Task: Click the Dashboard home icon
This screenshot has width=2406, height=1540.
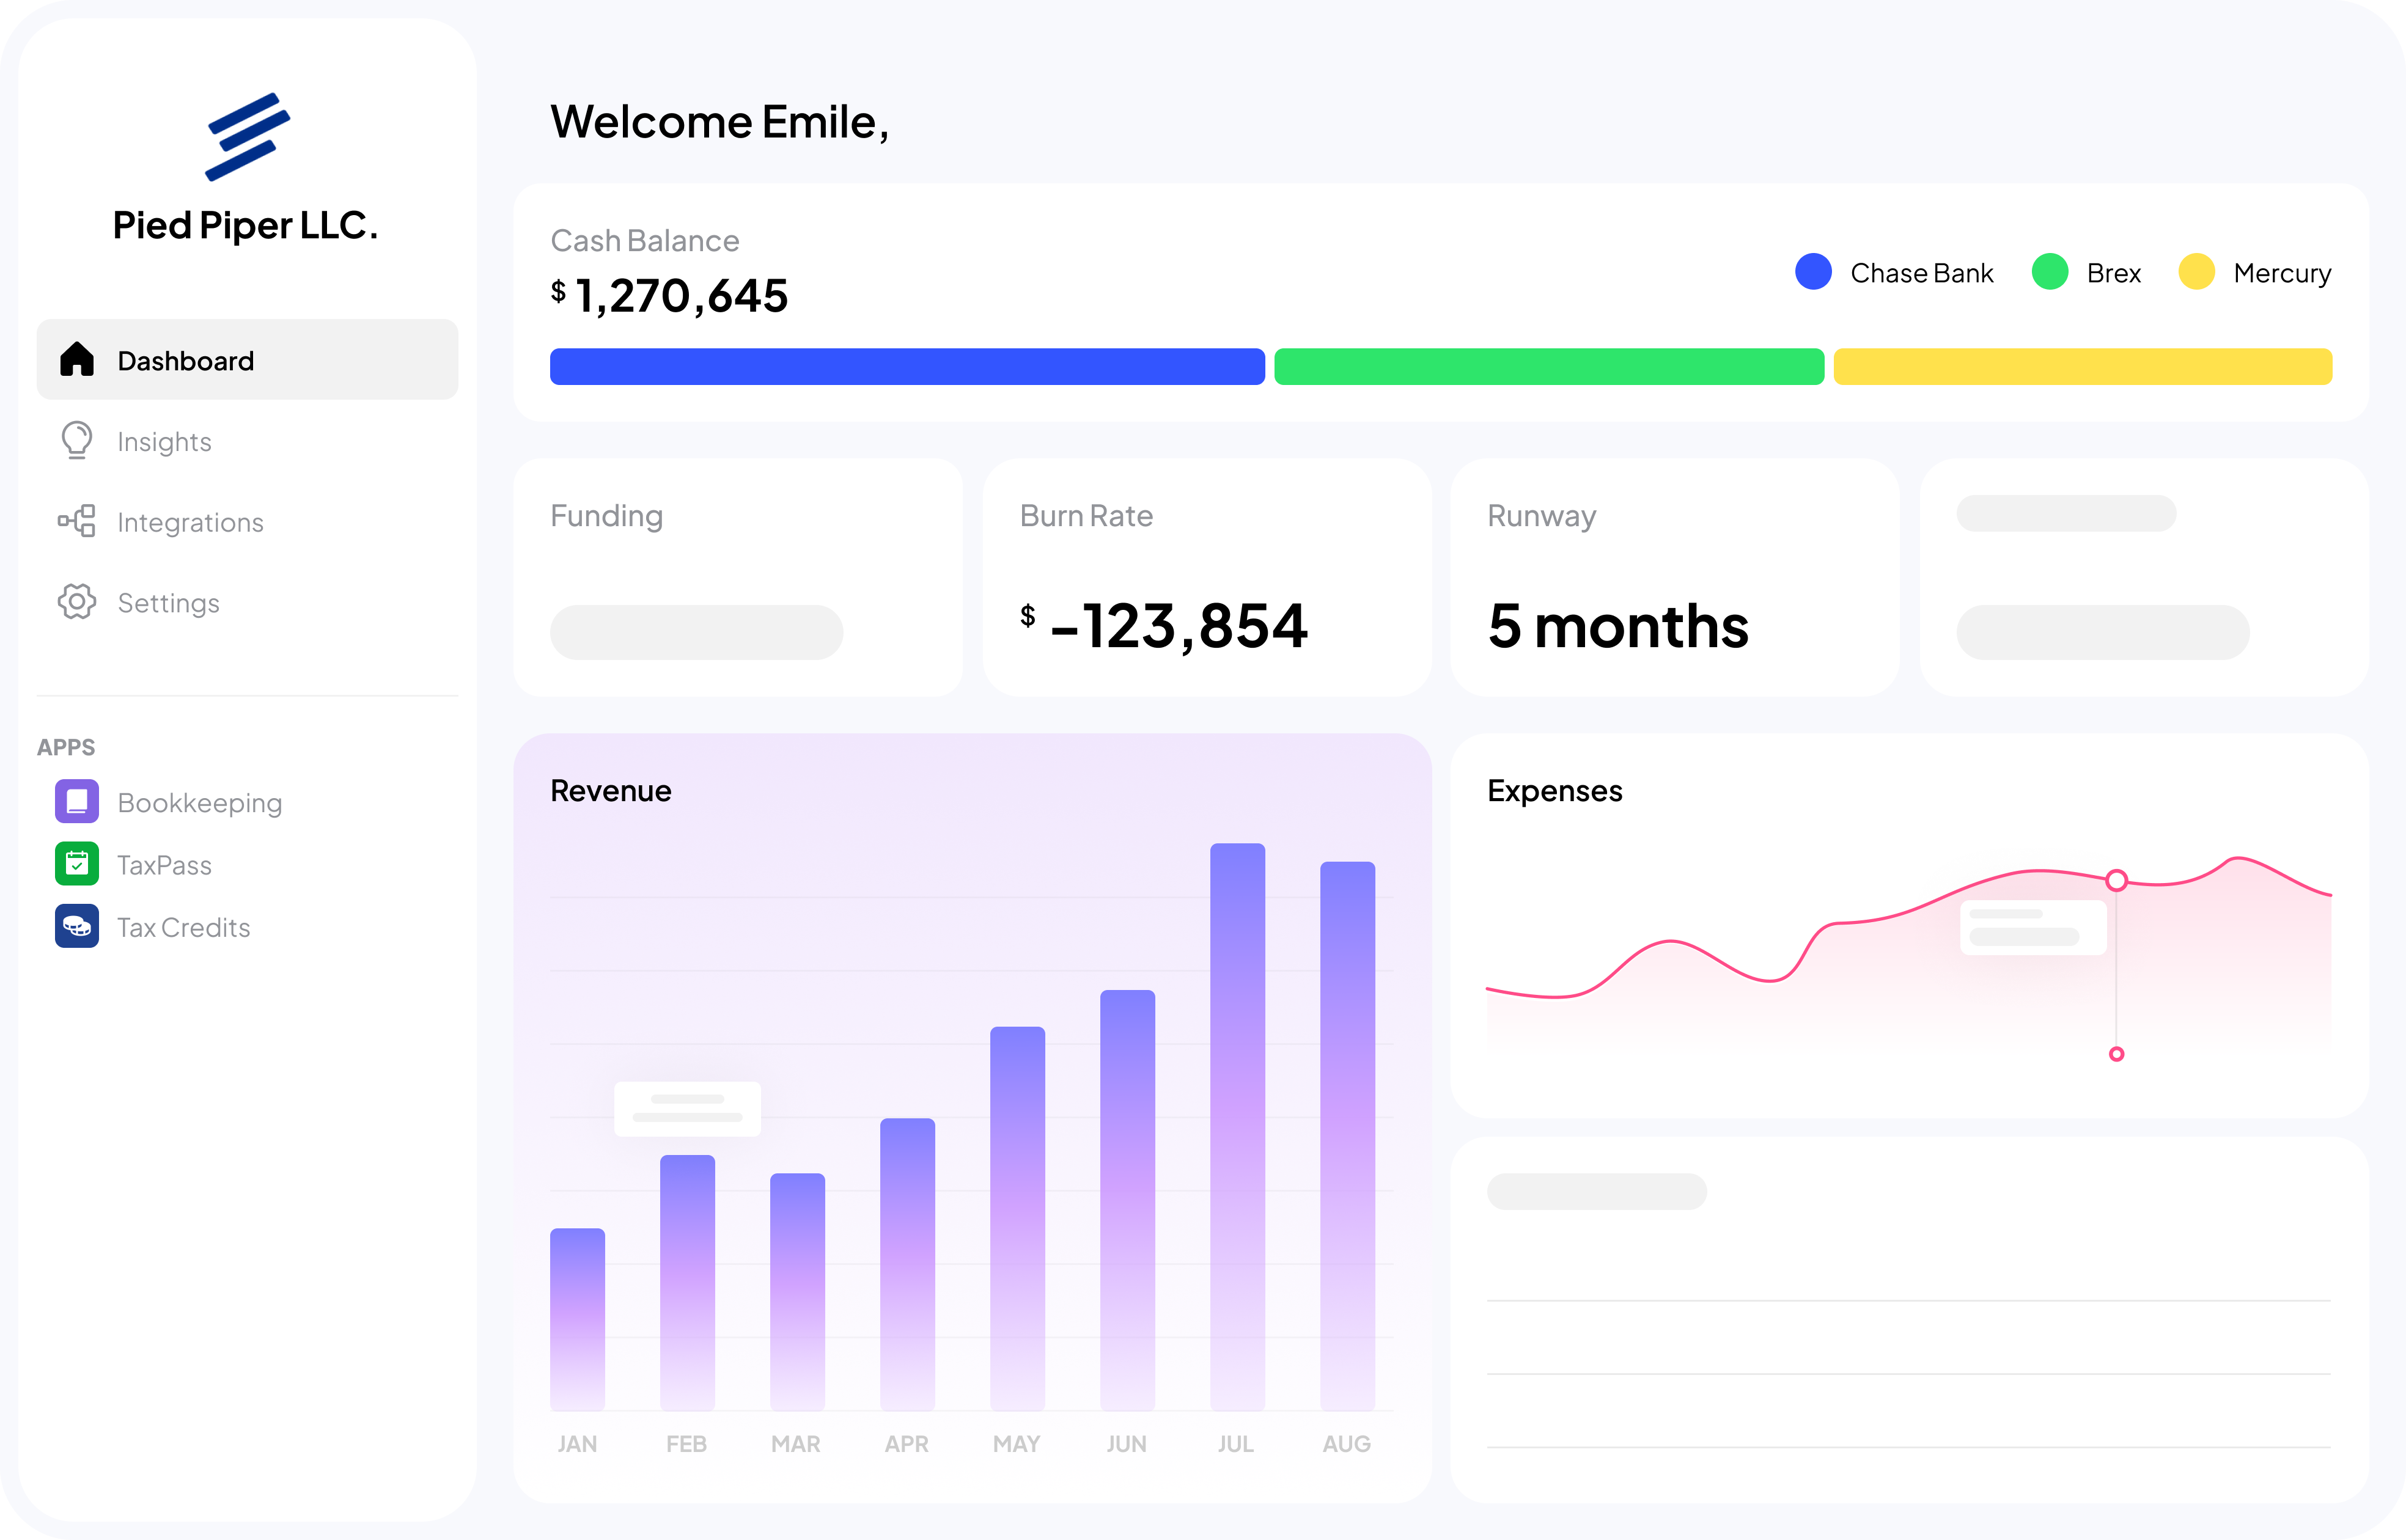Action: pos(77,359)
